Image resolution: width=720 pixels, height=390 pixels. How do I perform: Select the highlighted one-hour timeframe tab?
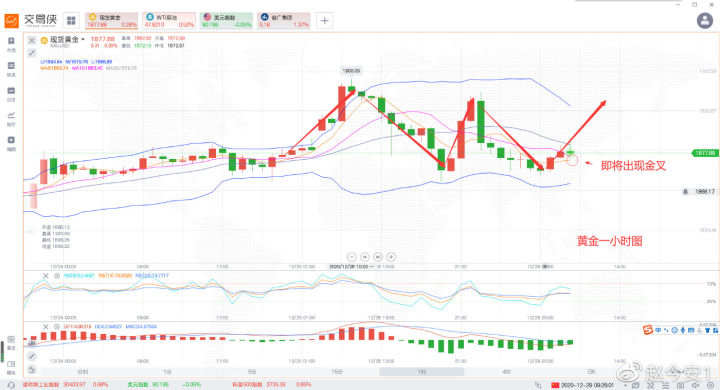[422, 371]
